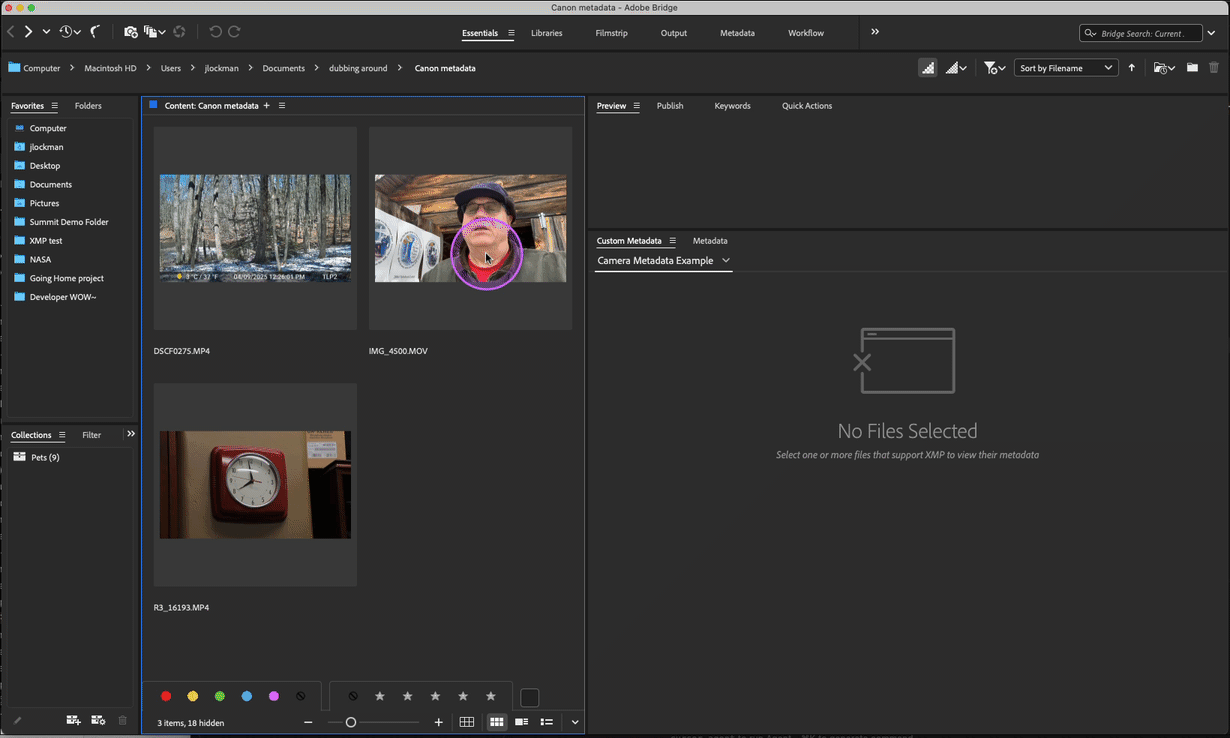Open the reveal recent files icon
Screen dimensions: 1230x738
pyautogui.click(x=69, y=32)
